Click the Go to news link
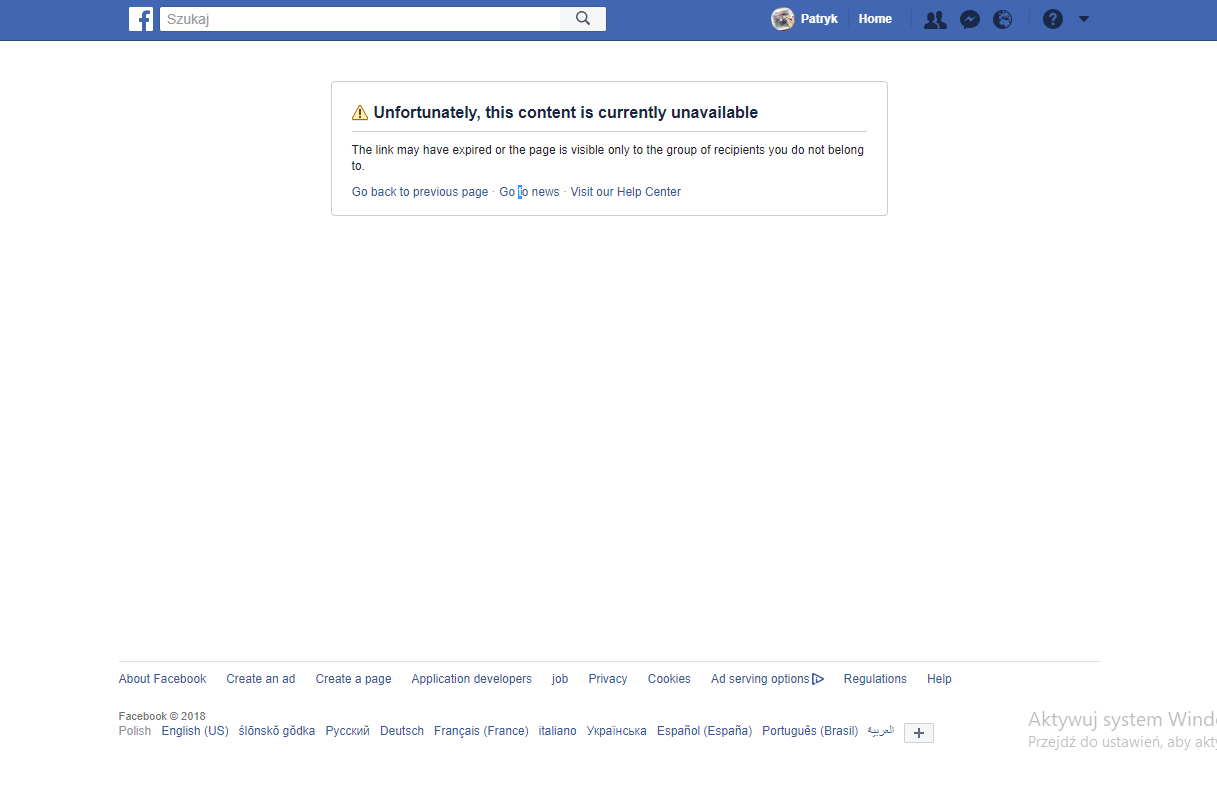1217x792 pixels. (529, 192)
